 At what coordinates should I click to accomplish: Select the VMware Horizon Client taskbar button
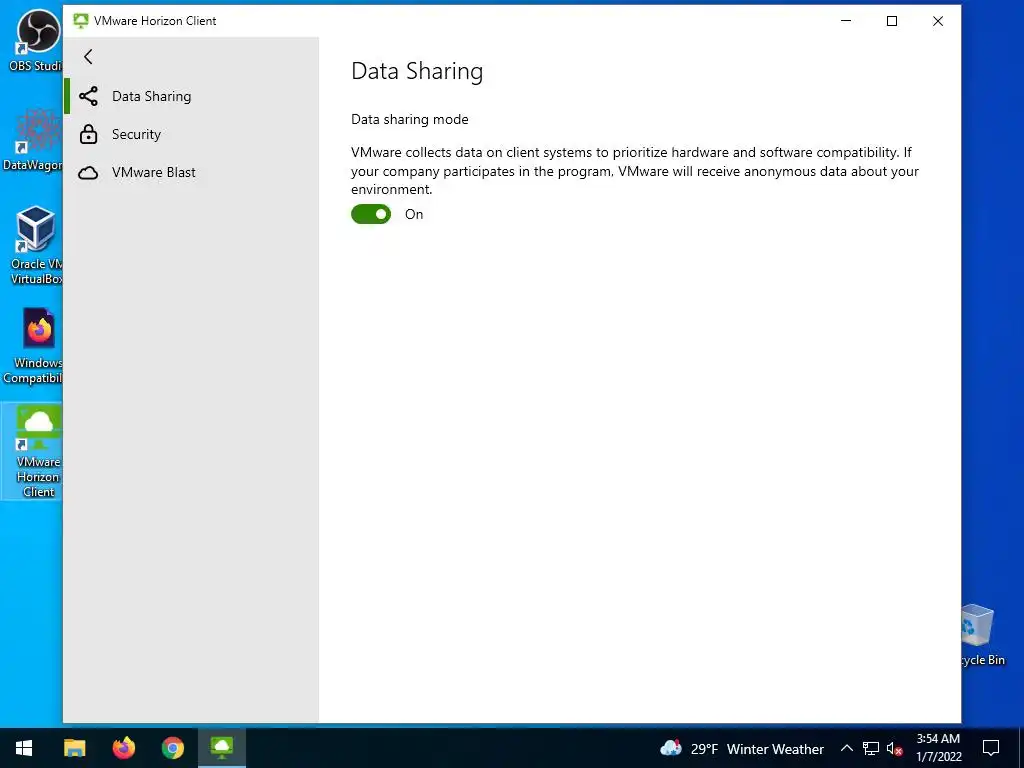tap(221, 748)
